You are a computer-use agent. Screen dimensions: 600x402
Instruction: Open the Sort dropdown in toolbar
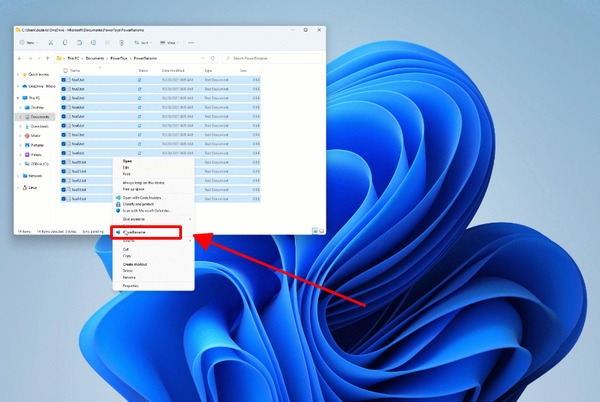click(x=143, y=43)
